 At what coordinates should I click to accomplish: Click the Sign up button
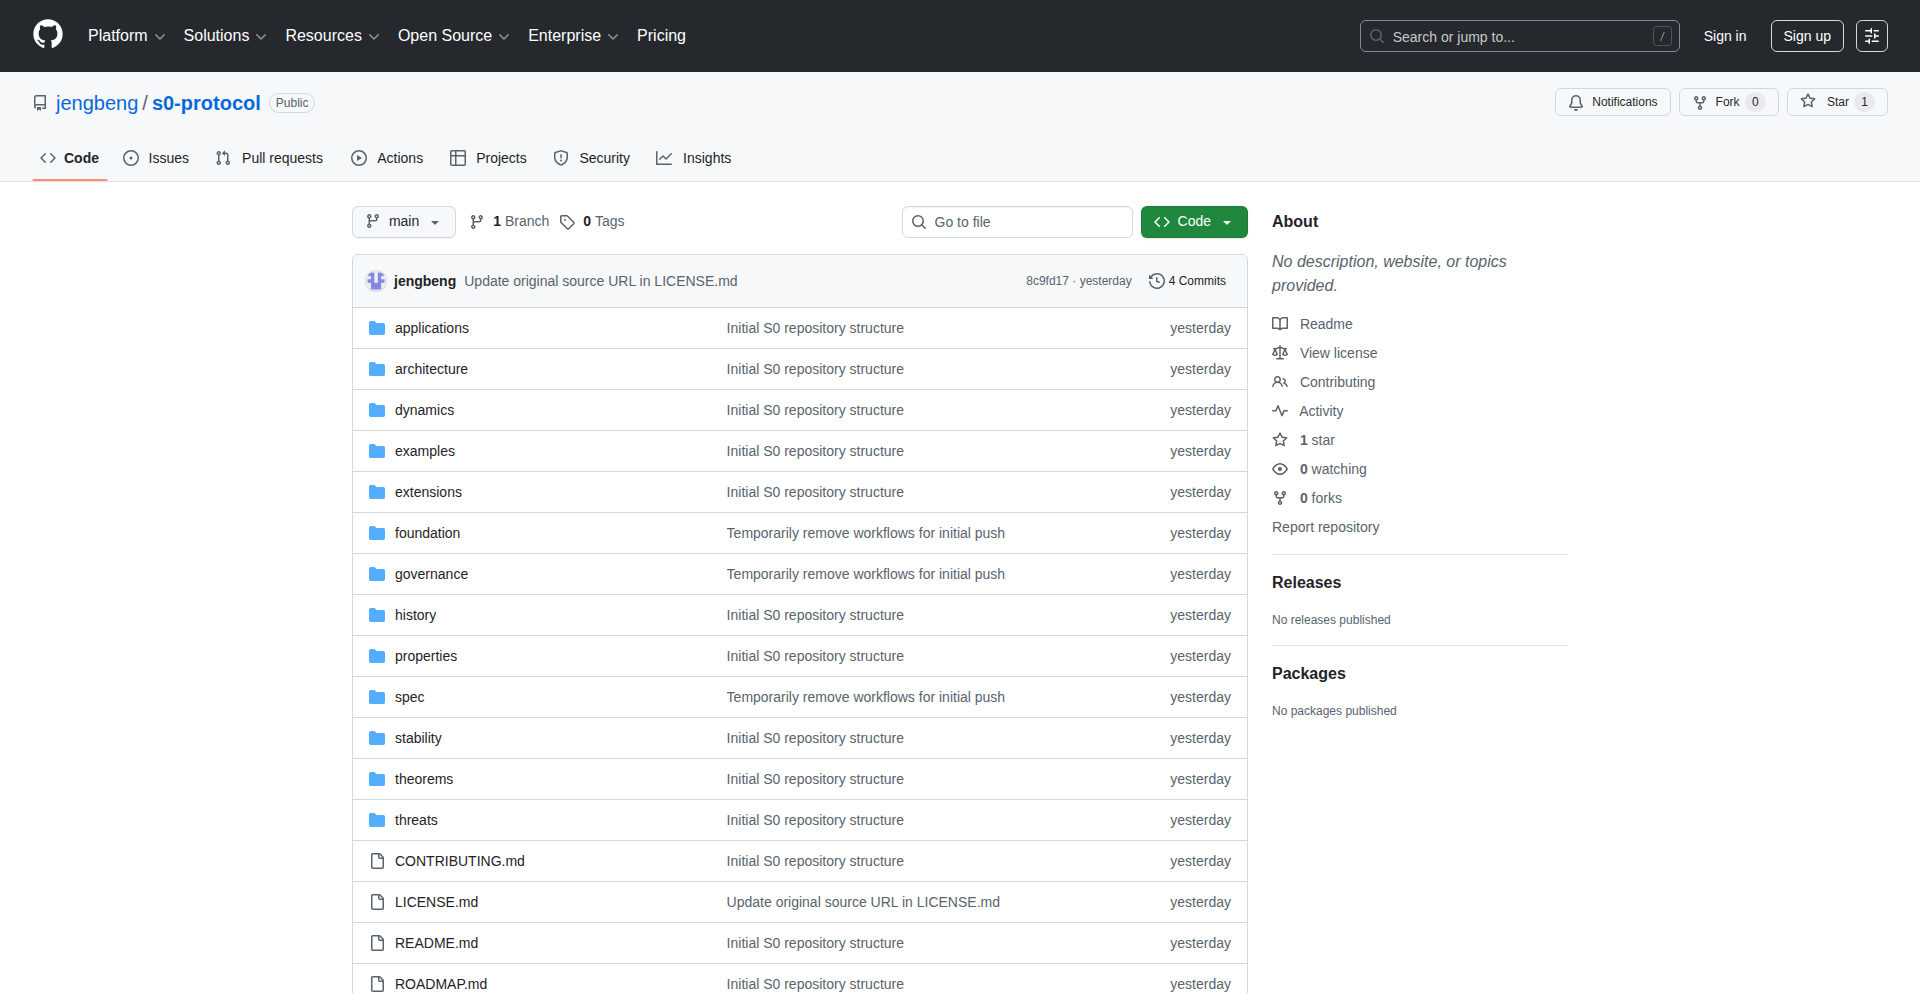[1806, 36]
